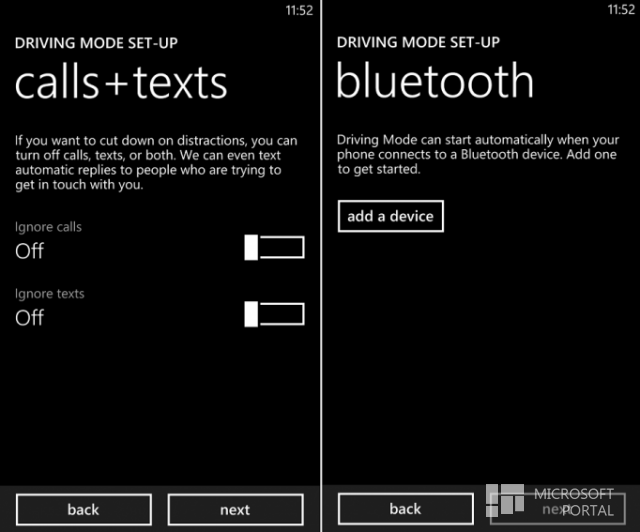Click the Off status under Ignore calls
The height and width of the screenshot is (532, 640).
pyautogui.click(x=29, y=251)
